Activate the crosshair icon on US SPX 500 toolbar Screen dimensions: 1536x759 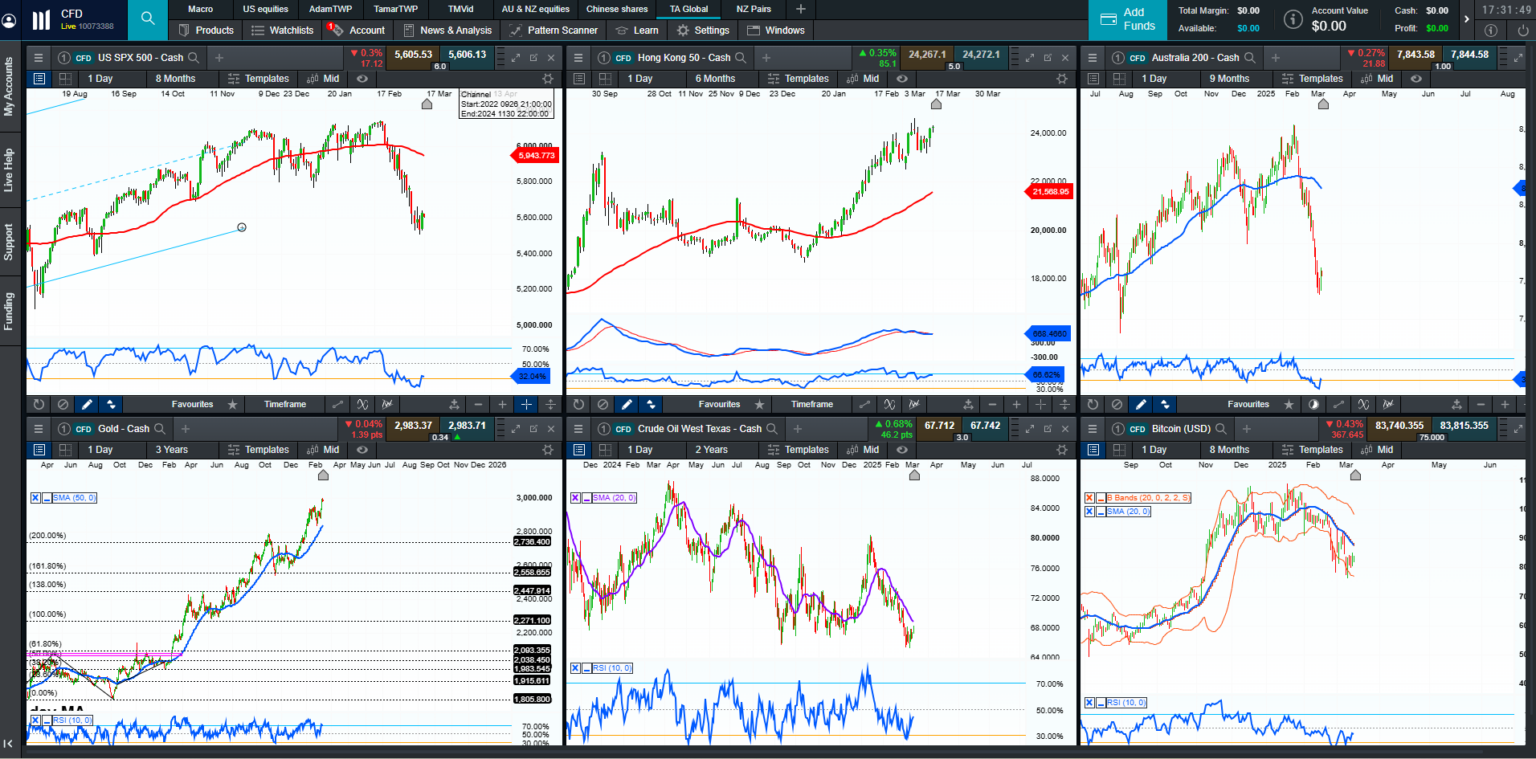[x=527, y=404]
